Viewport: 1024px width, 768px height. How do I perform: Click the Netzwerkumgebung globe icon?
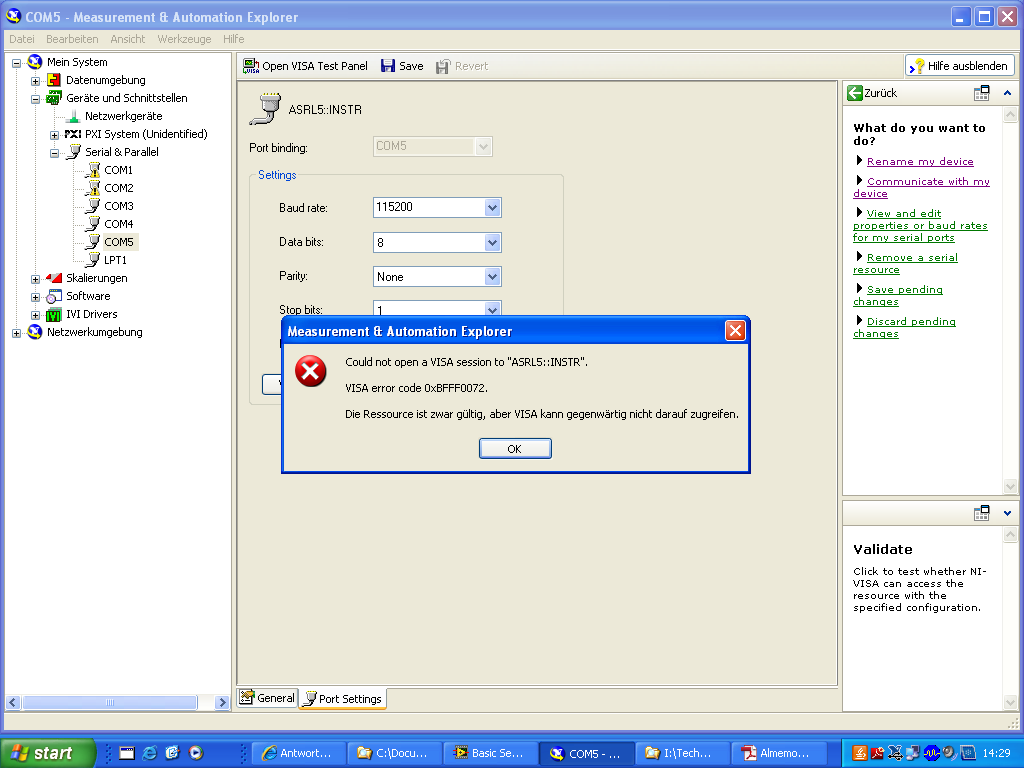pyautogui.click(x=35, y=332)
